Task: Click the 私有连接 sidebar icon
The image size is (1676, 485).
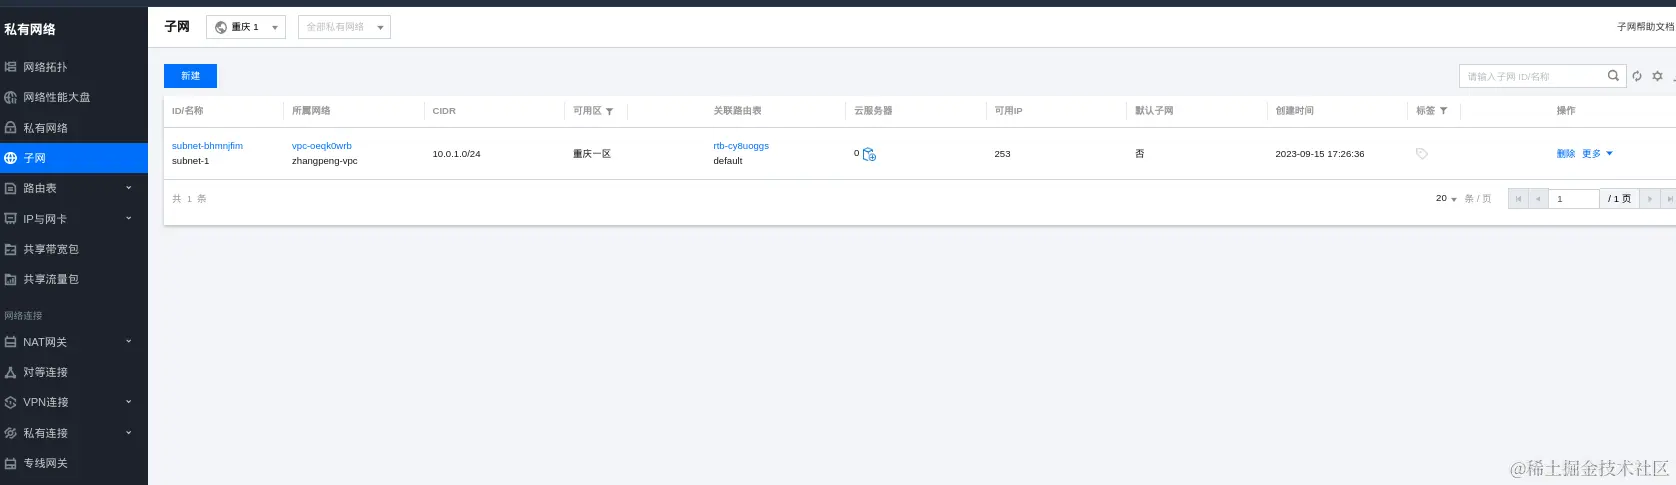Action: 11,433
